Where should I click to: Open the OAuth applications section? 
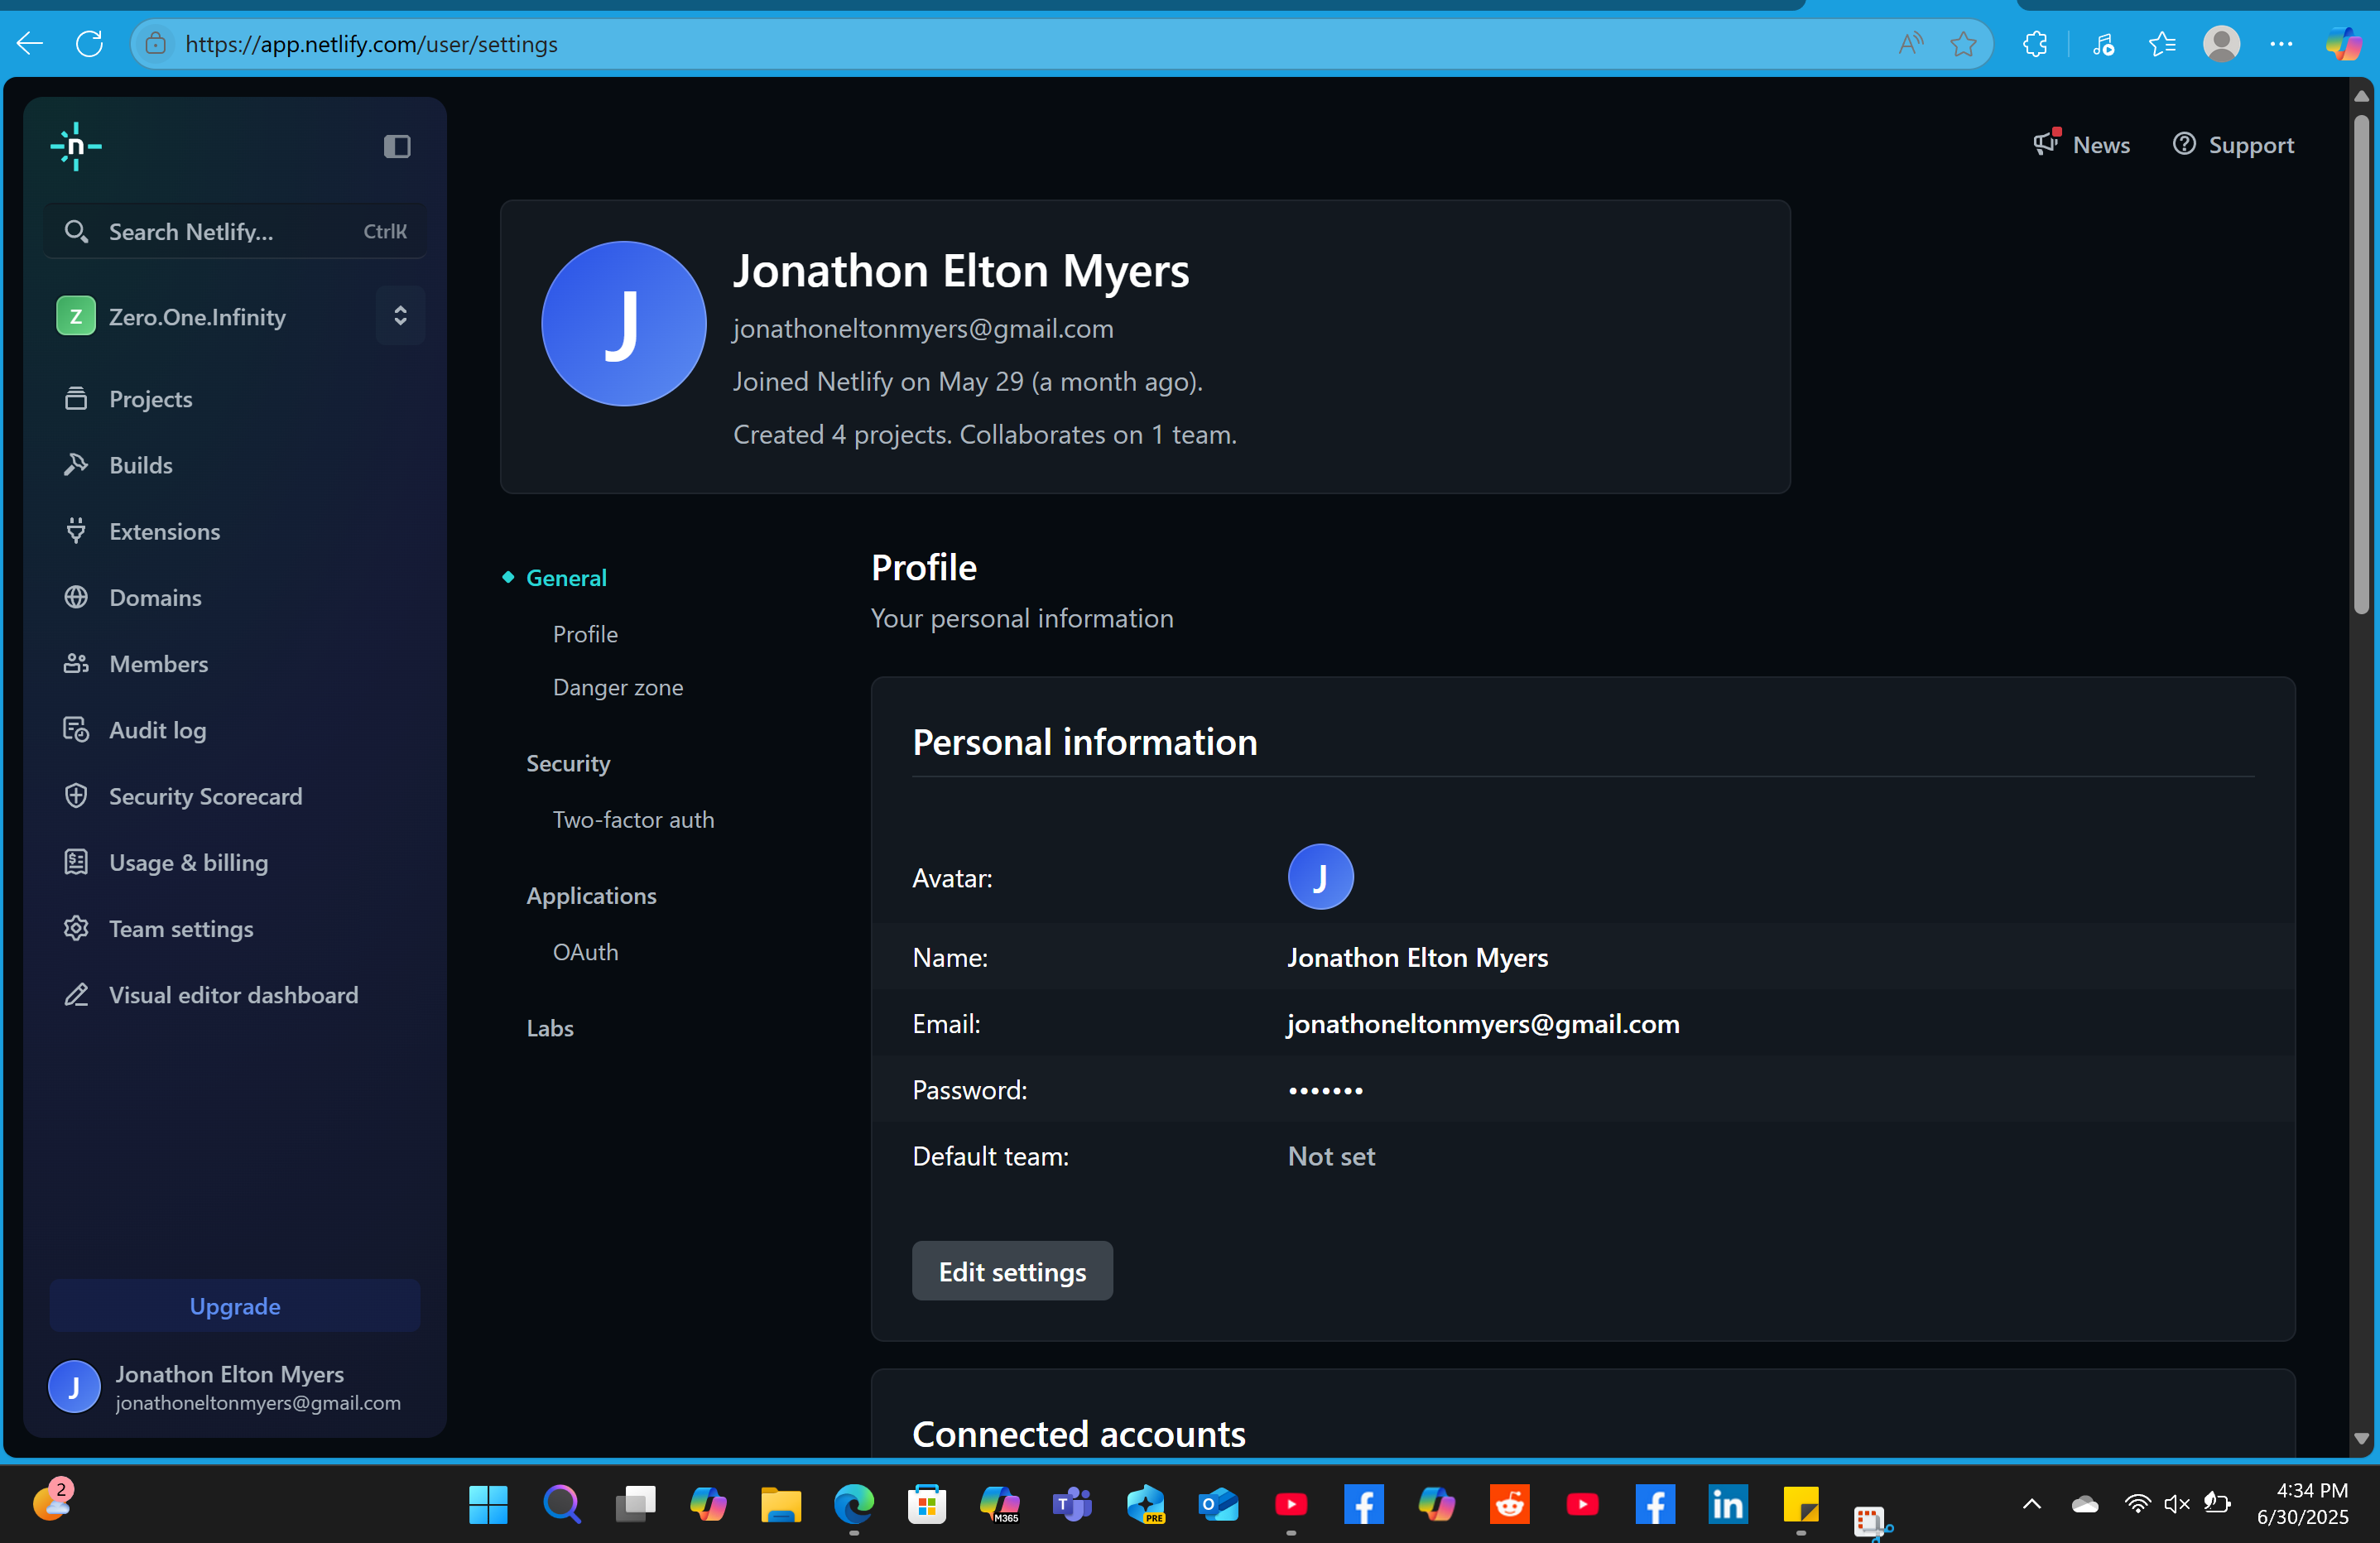coord(585,952)
